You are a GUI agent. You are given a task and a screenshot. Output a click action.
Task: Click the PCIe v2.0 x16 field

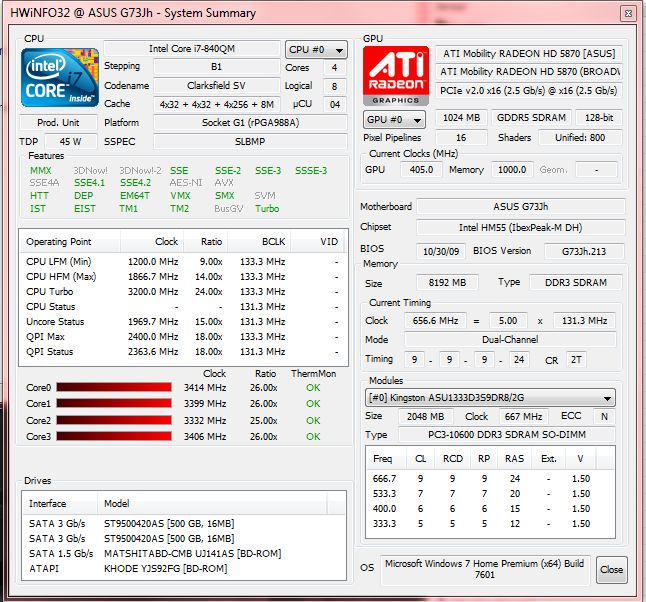529,91
